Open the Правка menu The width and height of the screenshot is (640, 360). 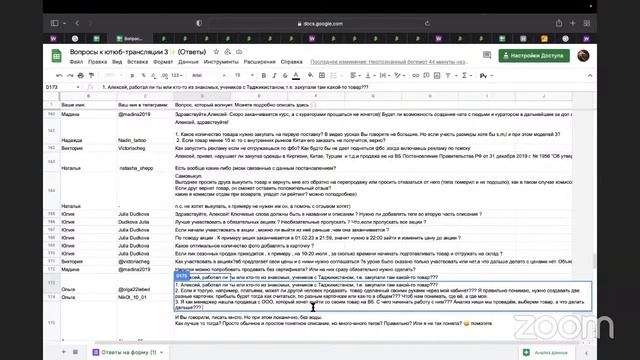(x=98, y=62)
